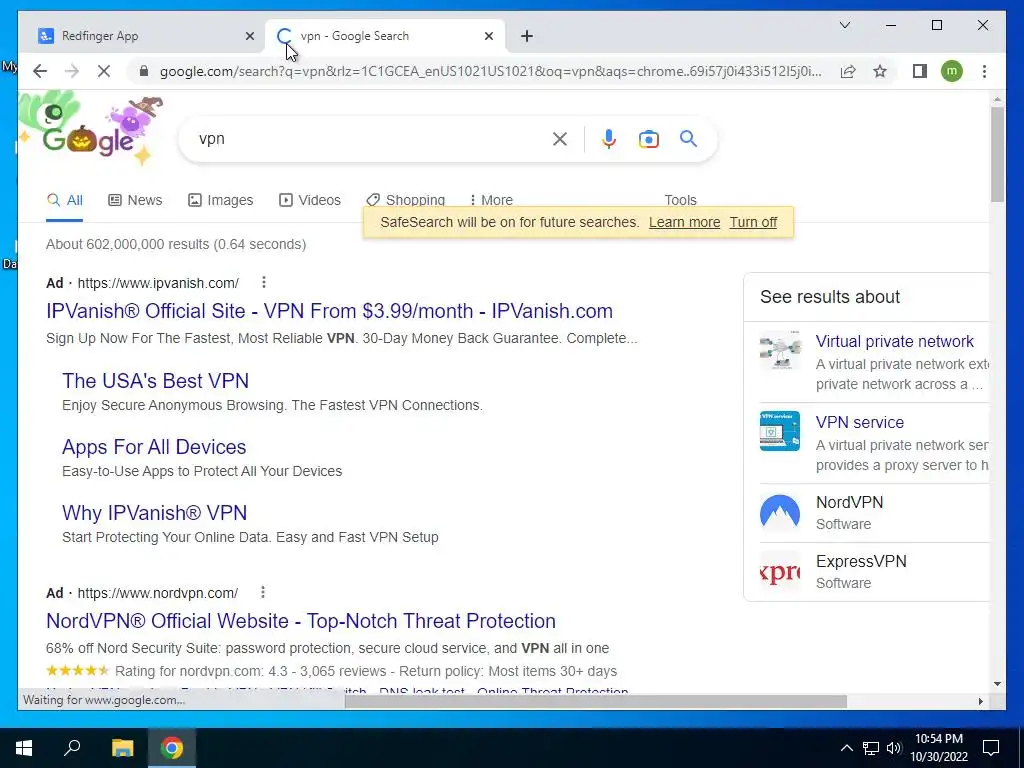
Task: Select the Shopping results tab
Action: click(x=406, y=200)
